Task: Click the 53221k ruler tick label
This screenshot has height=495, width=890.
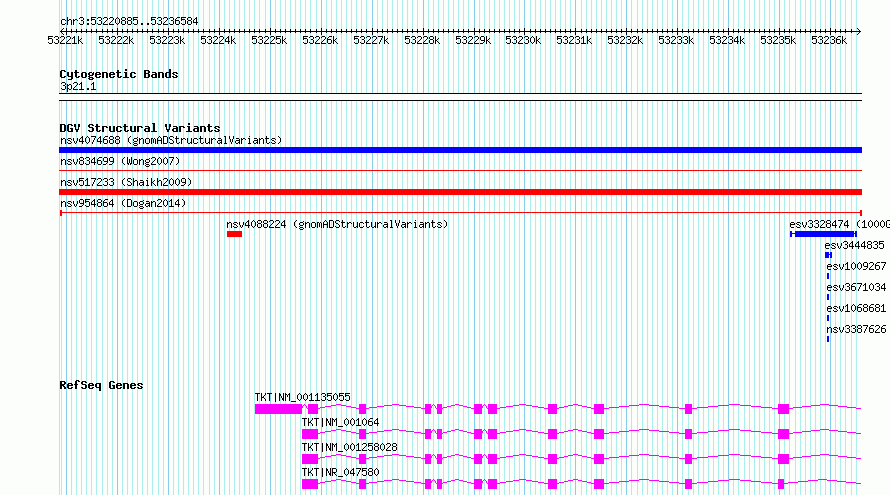Action: click(65, 40)
